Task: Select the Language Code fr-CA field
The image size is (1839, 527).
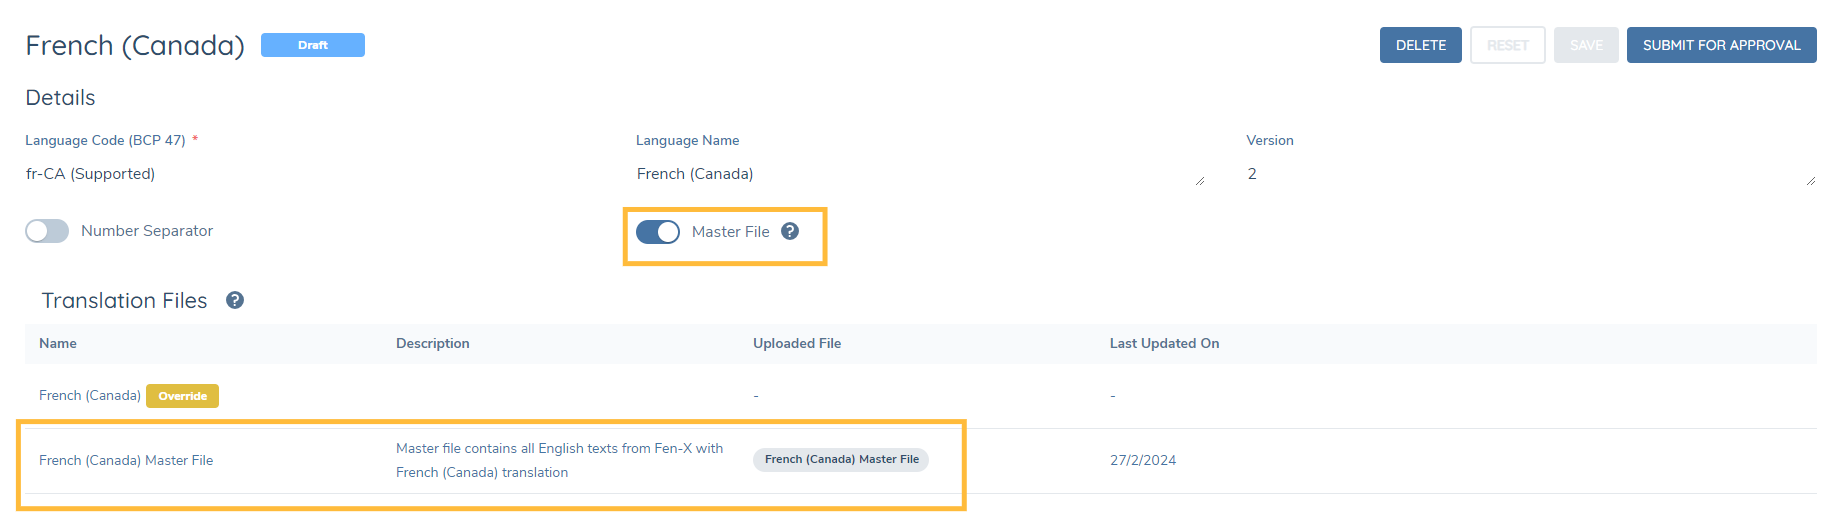Action: tap(90, 174)
